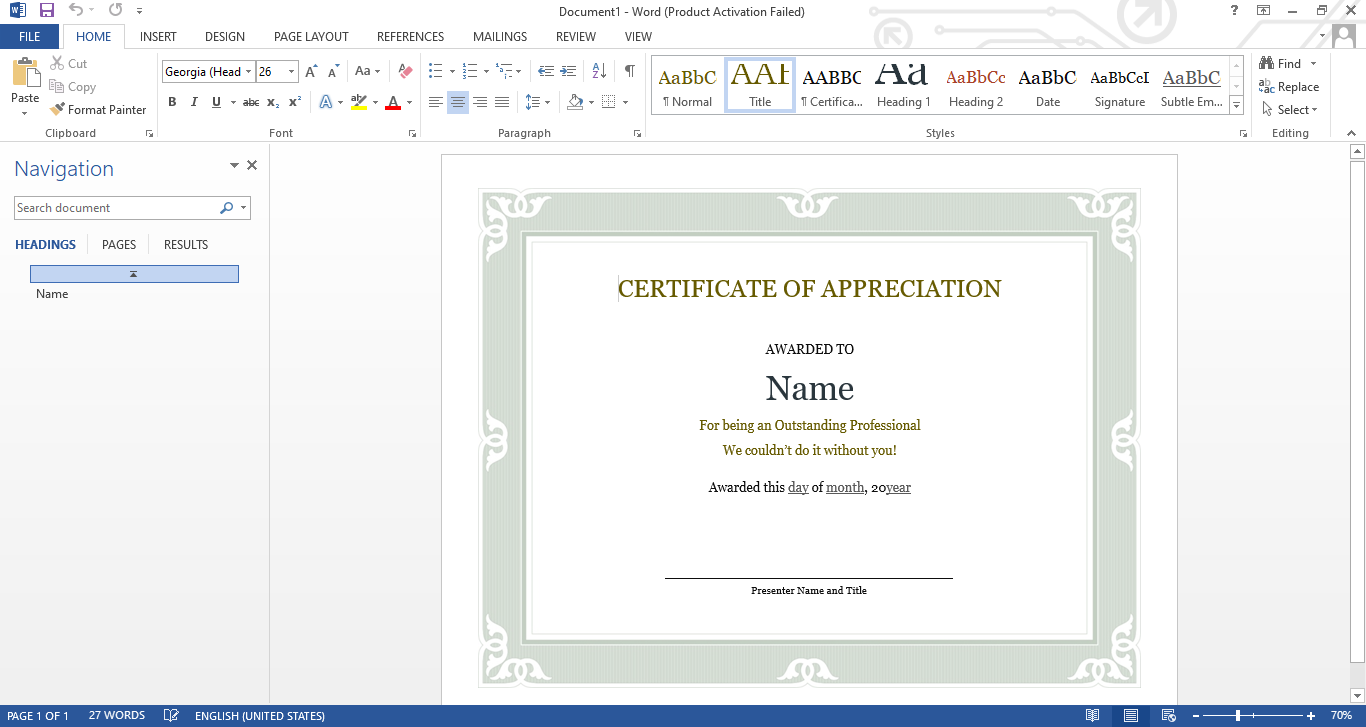The height and width of the screenshot is (727, 1366).
Task: Open the Clear All Formatting icon
Action: tap(404, 71)
